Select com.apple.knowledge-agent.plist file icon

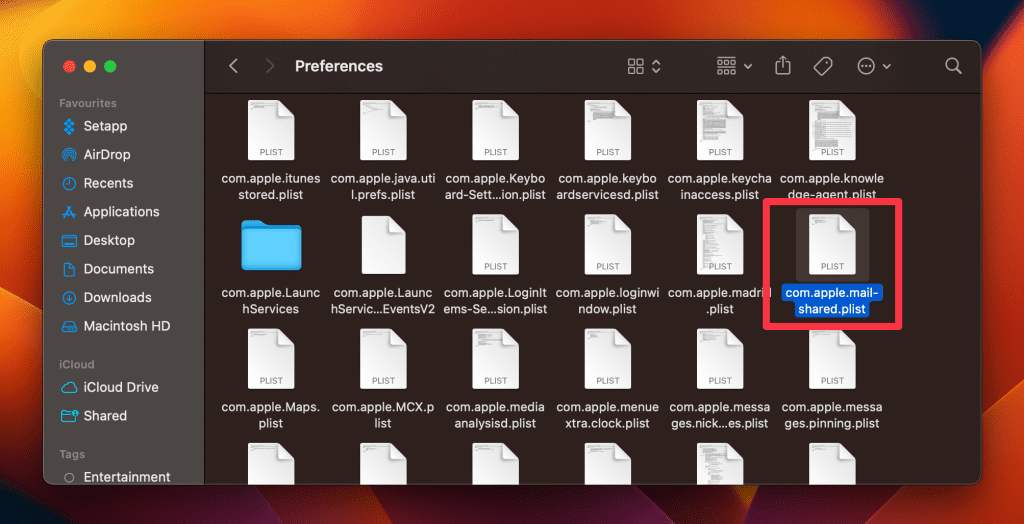coord(833,131)
